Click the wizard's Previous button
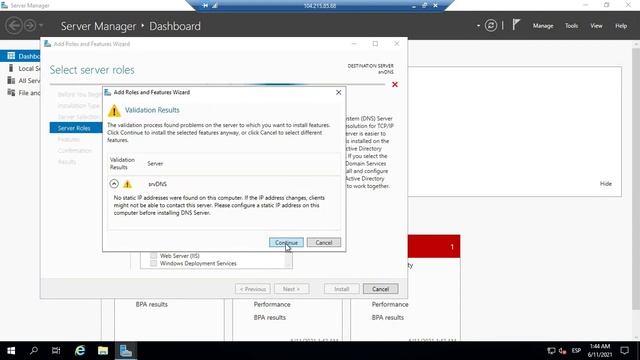This screenshot has height=360, width=640. (x=253, y=289)
